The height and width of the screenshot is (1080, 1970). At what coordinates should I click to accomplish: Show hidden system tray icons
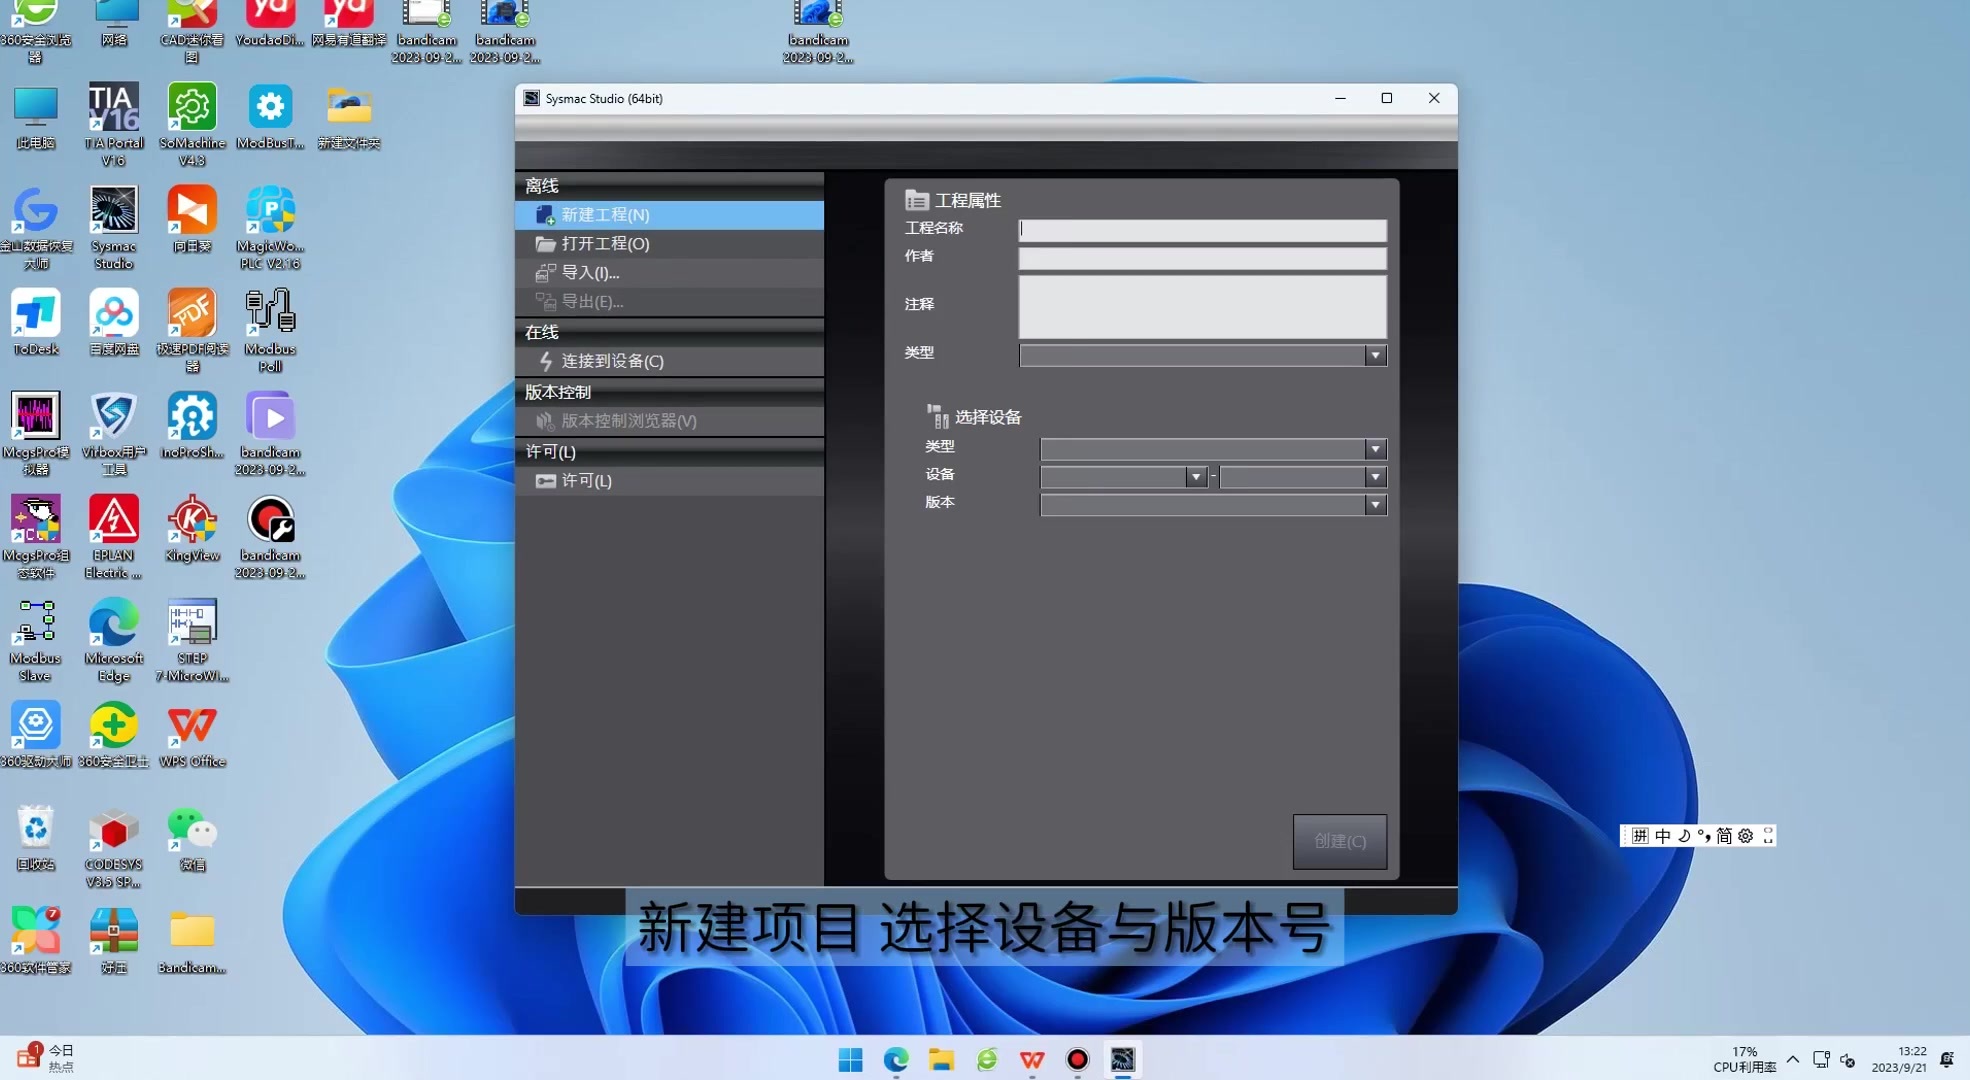coord(1792,1059)
